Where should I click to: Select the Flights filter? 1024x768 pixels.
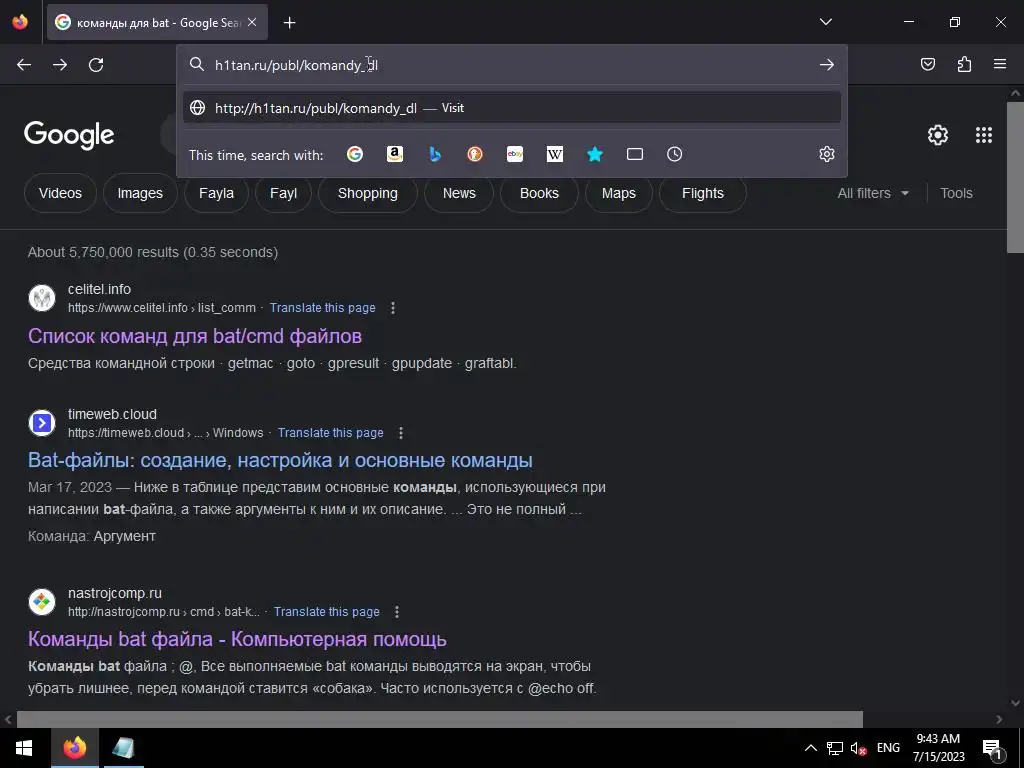pyautogui.click(x=703, y=193)
